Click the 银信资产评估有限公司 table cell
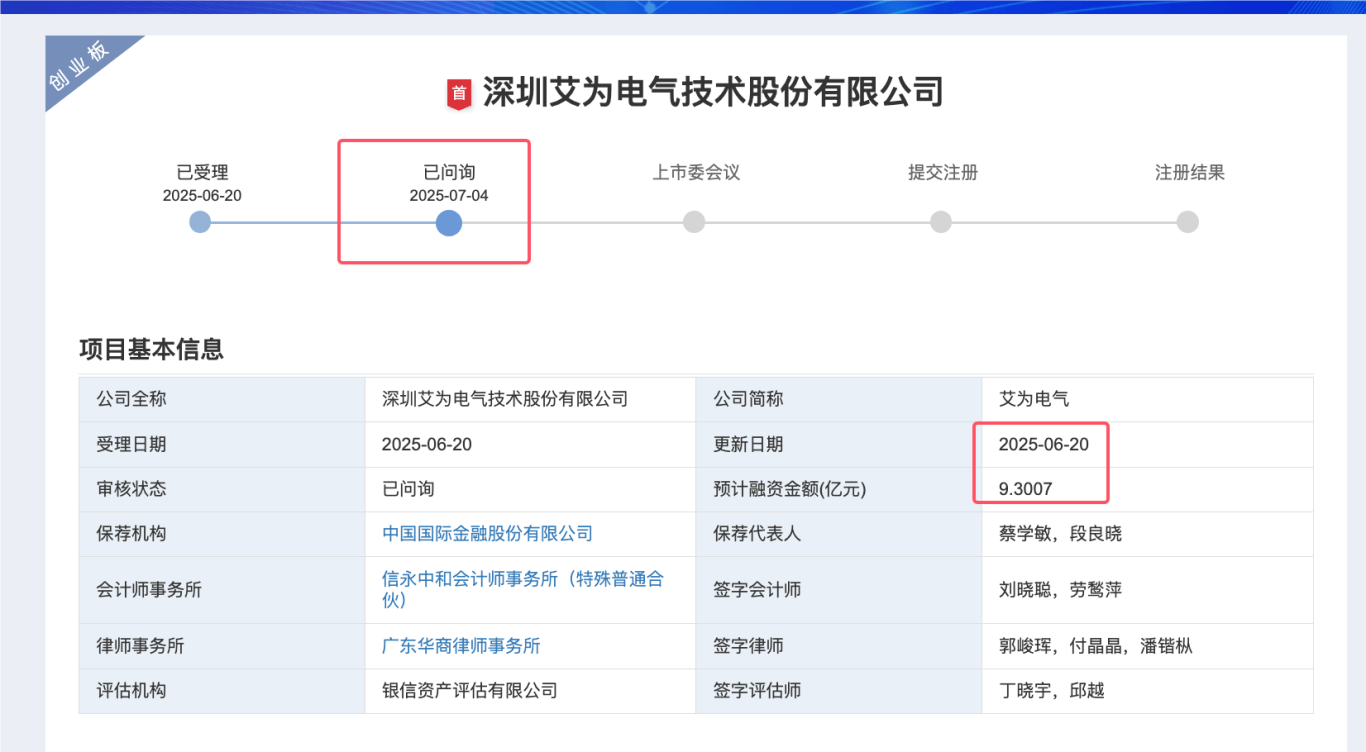The height and width of the screenshot is (752, 1366). pyautogui.click(x=469, y=691)
